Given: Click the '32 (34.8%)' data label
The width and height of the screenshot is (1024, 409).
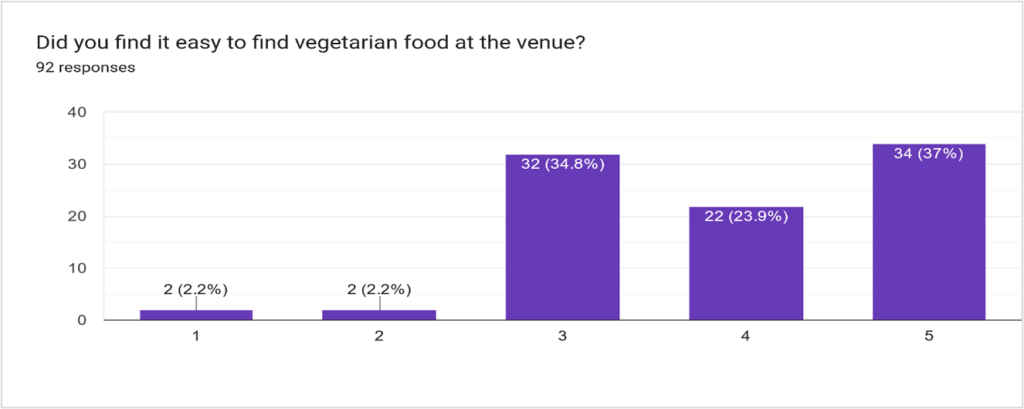Looking at the screenshot, I should pos(563,164).
